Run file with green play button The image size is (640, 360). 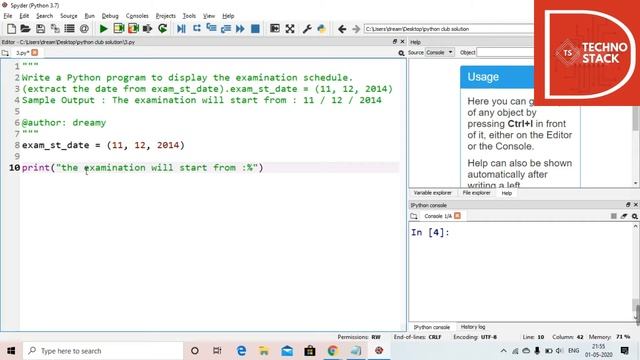click(104, 29)
